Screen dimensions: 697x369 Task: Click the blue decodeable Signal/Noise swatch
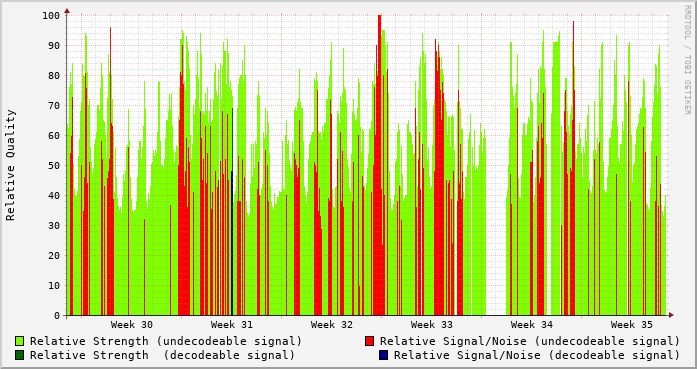pos(383,355)
